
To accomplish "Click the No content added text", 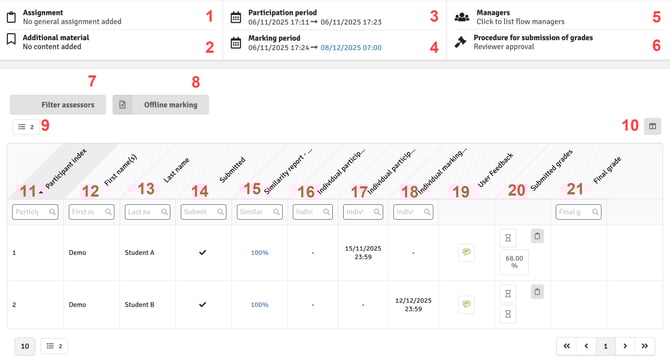I will pyautogui.click(x=52, y=47).
